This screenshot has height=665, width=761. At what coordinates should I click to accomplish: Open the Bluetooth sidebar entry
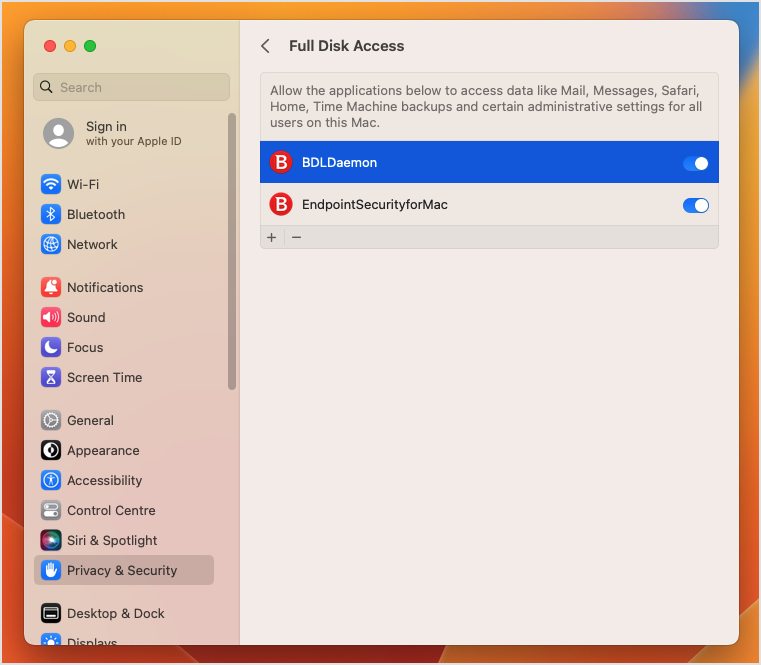point(126,215)
